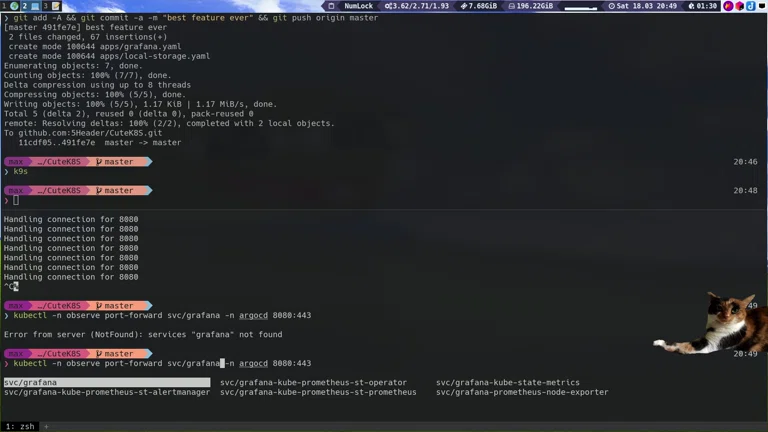Click the volume bar in top panel
This screenshot has width=768, height=432.
pyautogui.click(x=580, y=7)
